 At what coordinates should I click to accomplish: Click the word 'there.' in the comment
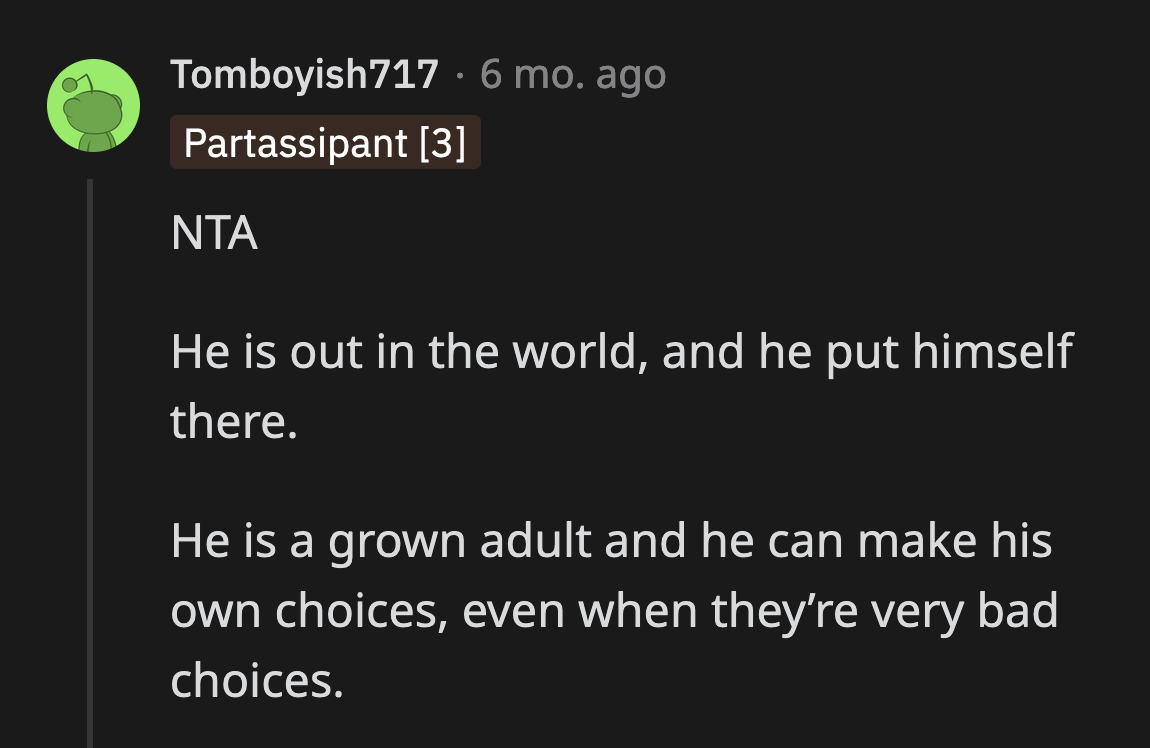(x=234, y=421)
